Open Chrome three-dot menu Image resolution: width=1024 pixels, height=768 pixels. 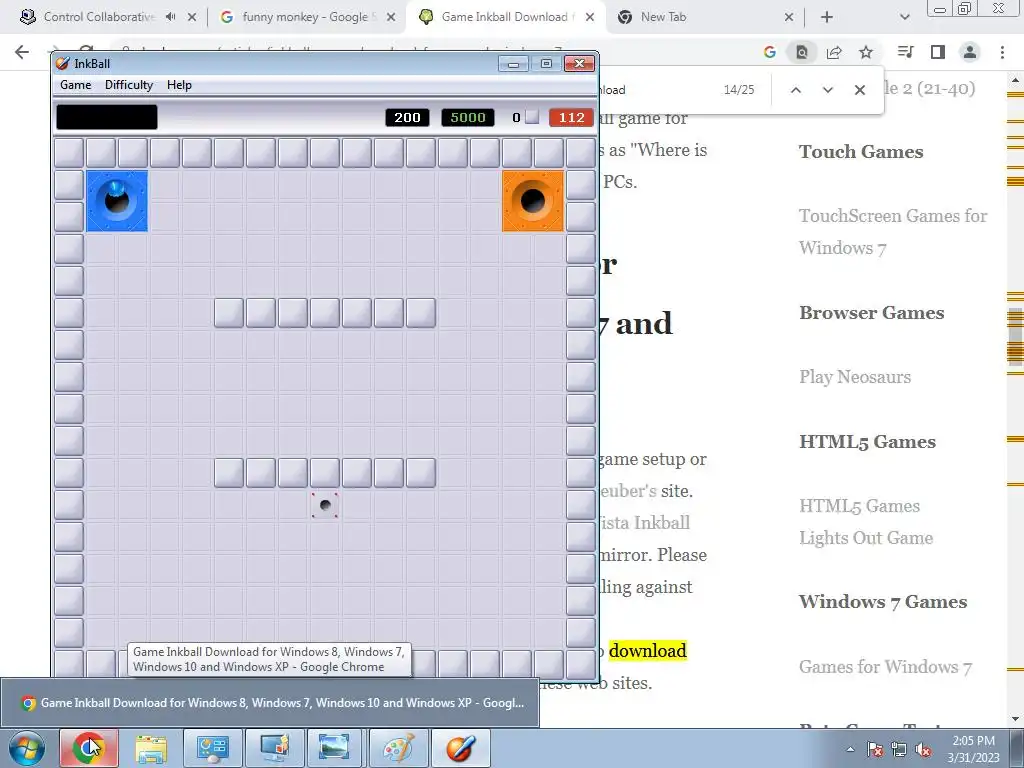tap(1002, 52)
